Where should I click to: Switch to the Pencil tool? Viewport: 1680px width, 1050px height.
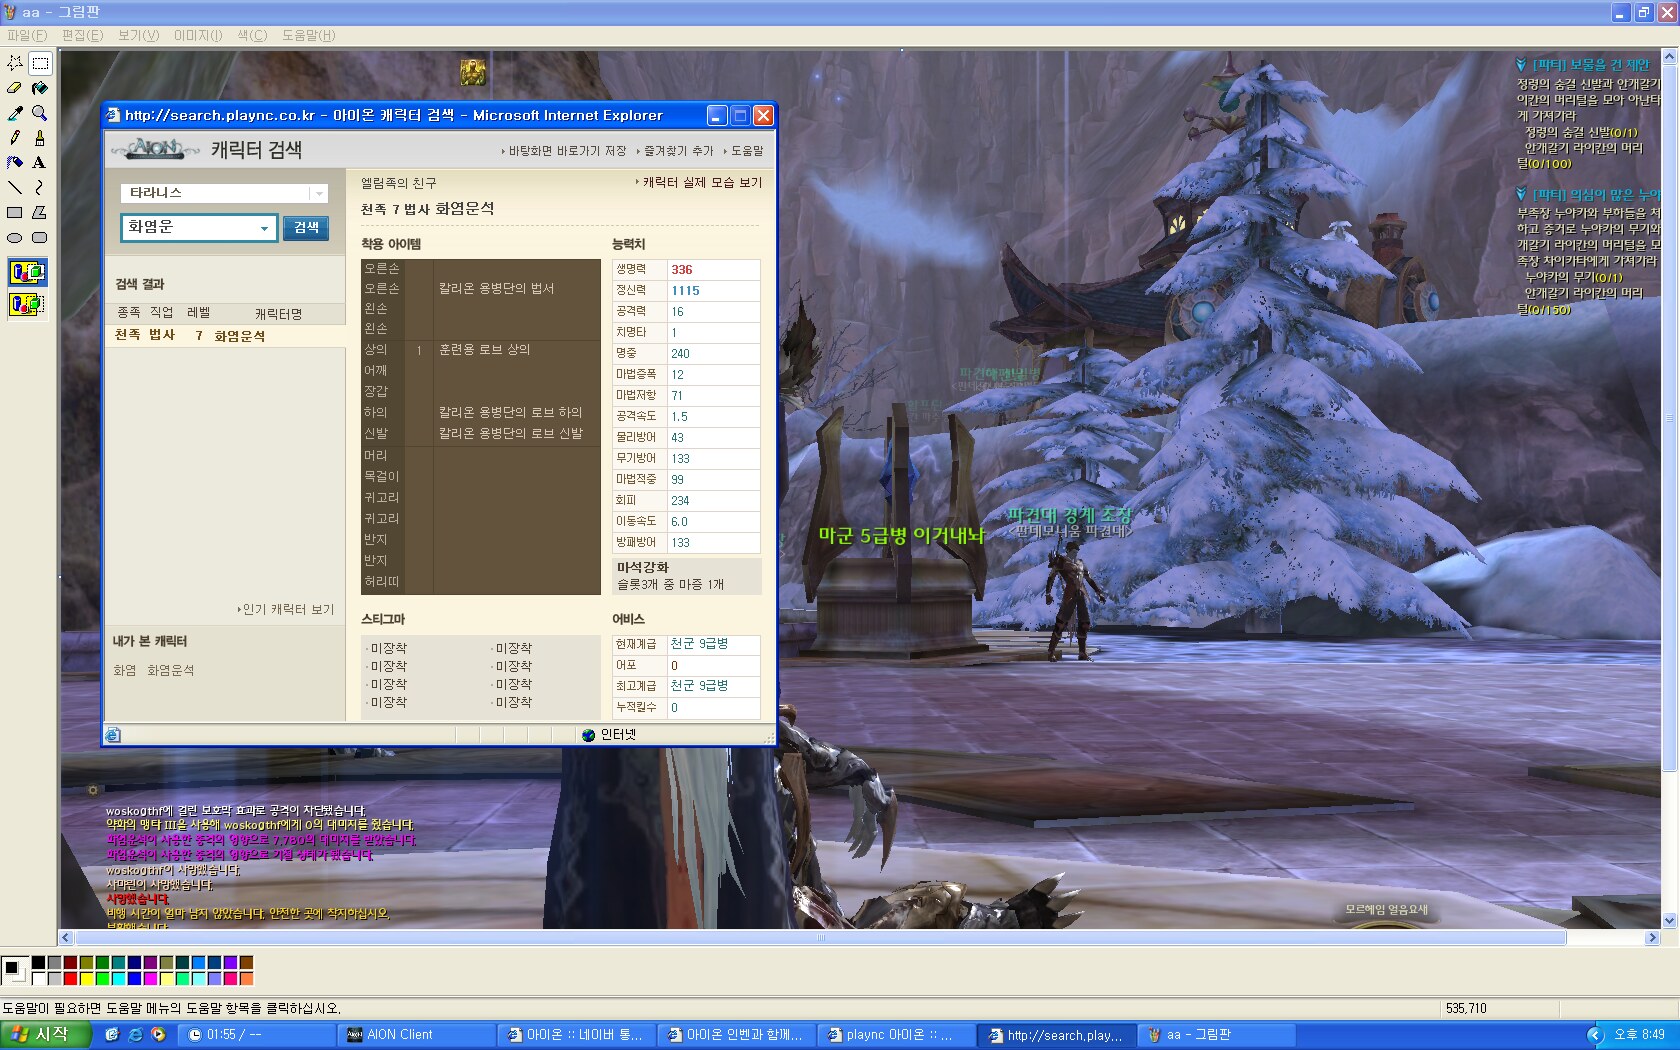point(15,138)
